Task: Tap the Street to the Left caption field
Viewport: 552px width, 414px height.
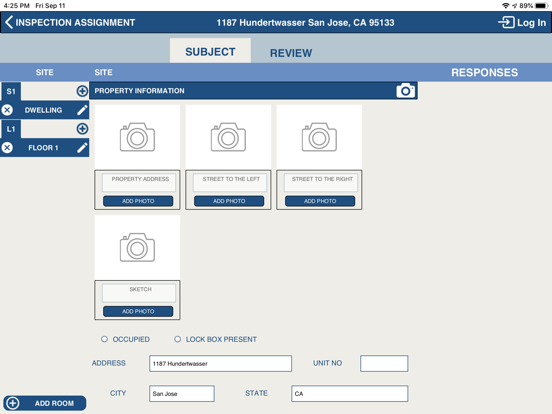Action: (x=230, y=182)
